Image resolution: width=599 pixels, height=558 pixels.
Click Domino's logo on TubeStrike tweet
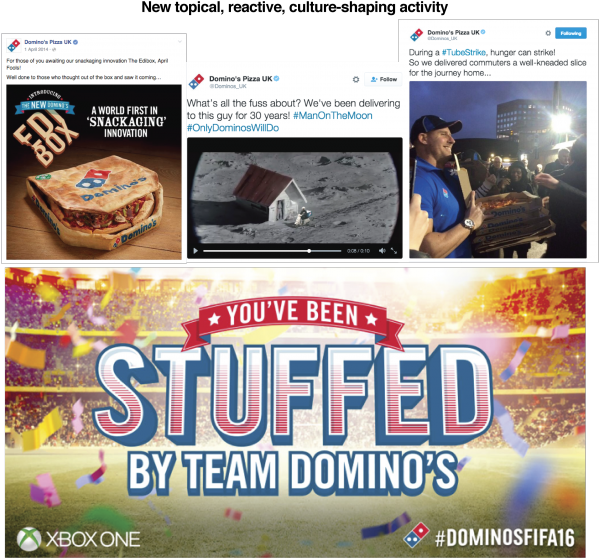[x=416, y=35]
